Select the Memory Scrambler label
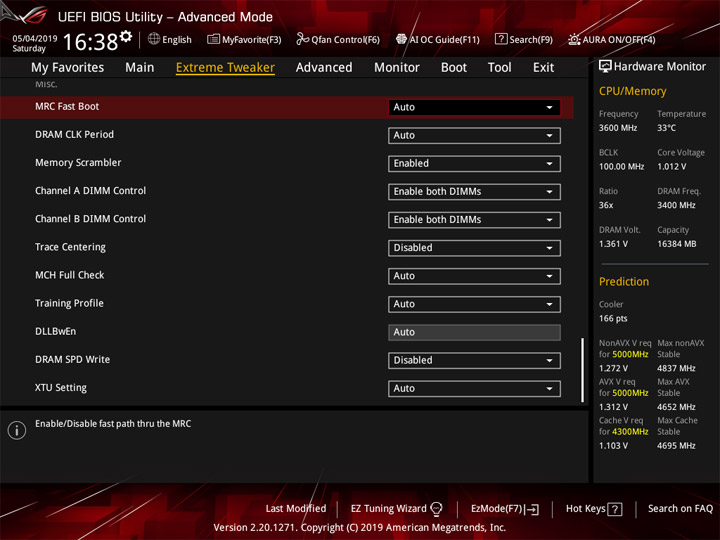The width and height of the screenshot is (720, 540). pos(78,163)
